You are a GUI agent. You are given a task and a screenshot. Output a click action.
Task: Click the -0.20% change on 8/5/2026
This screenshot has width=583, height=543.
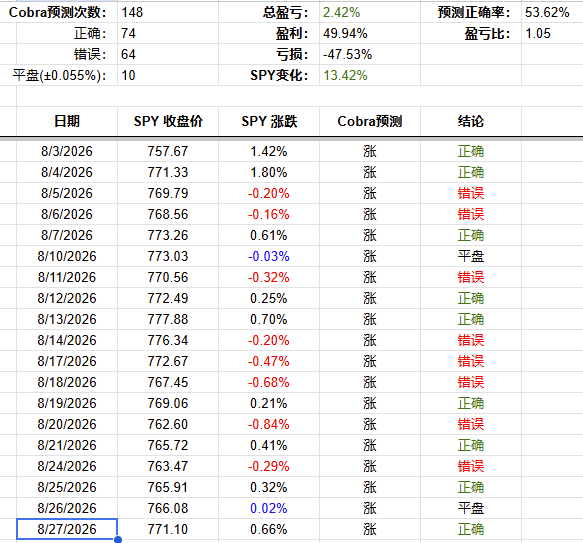click(269, 193)
